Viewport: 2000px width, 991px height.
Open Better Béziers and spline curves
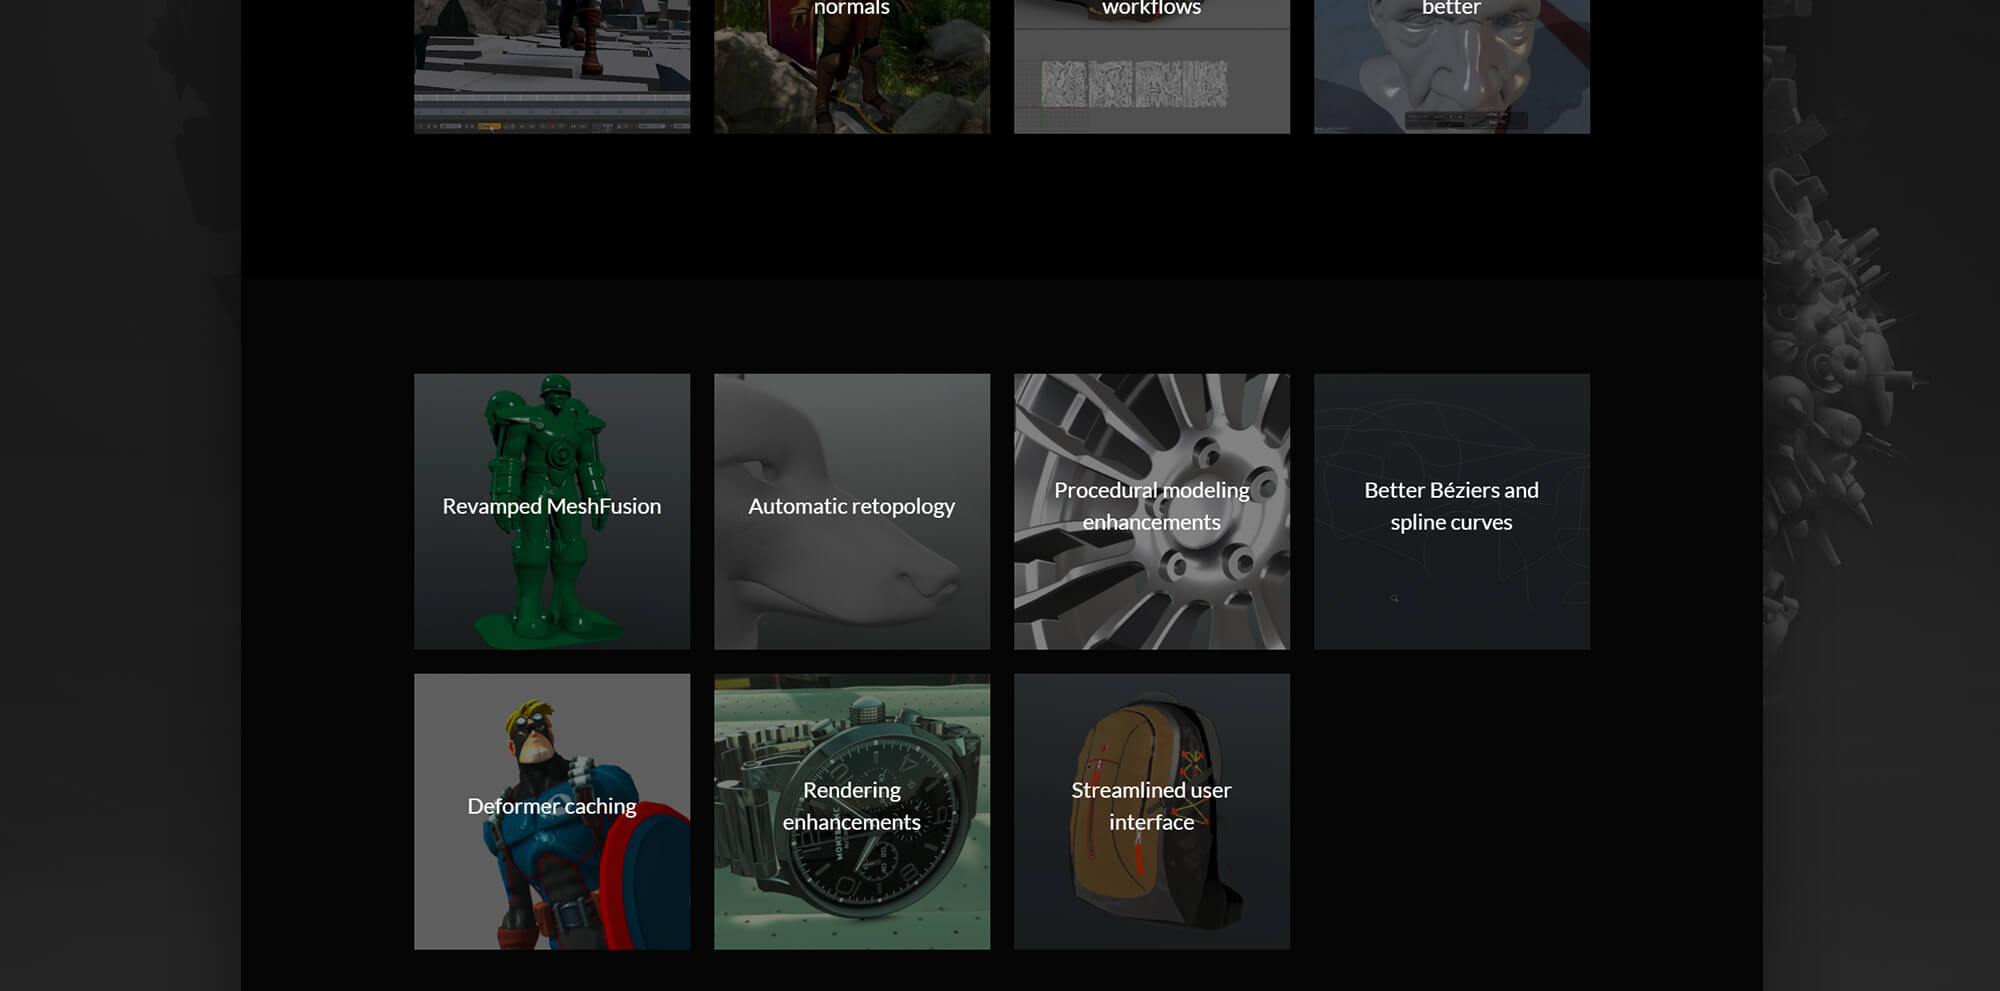tap(1451, 506)
